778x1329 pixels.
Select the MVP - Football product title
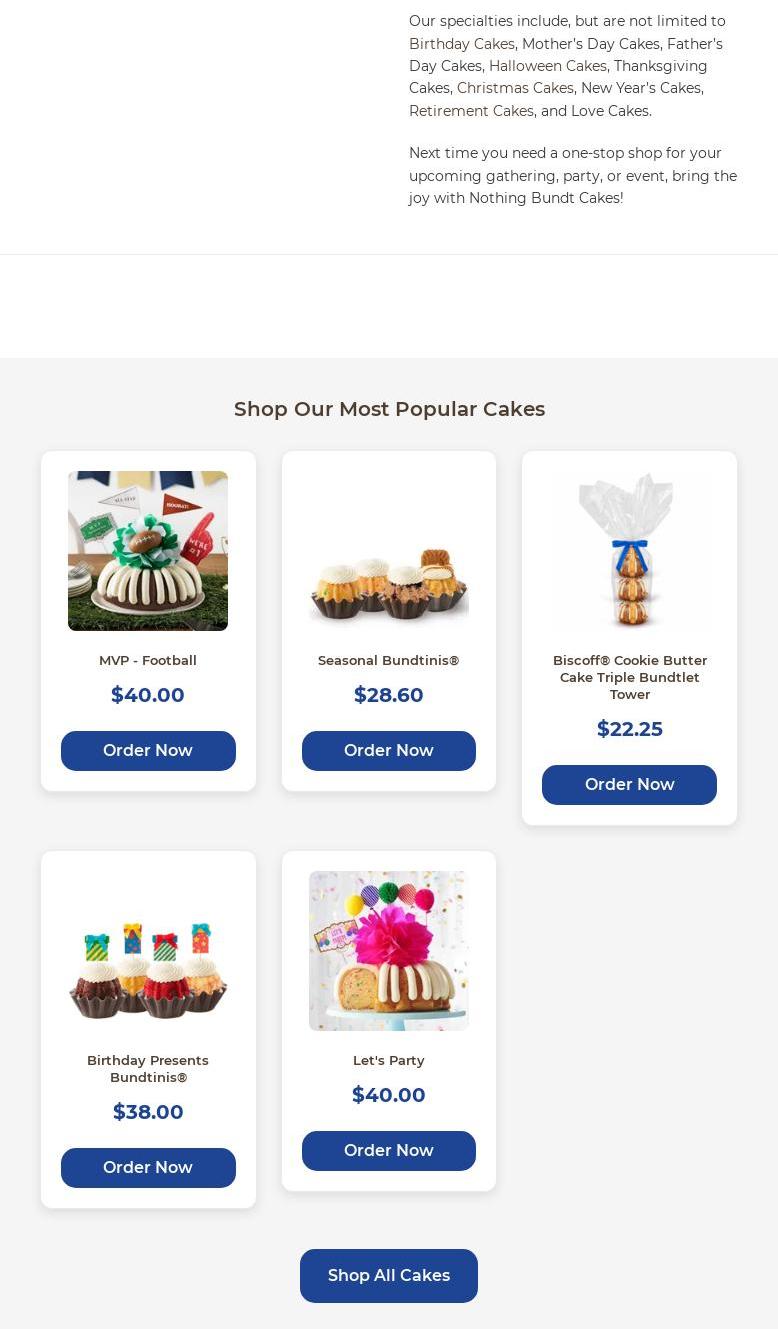[148, 660]
